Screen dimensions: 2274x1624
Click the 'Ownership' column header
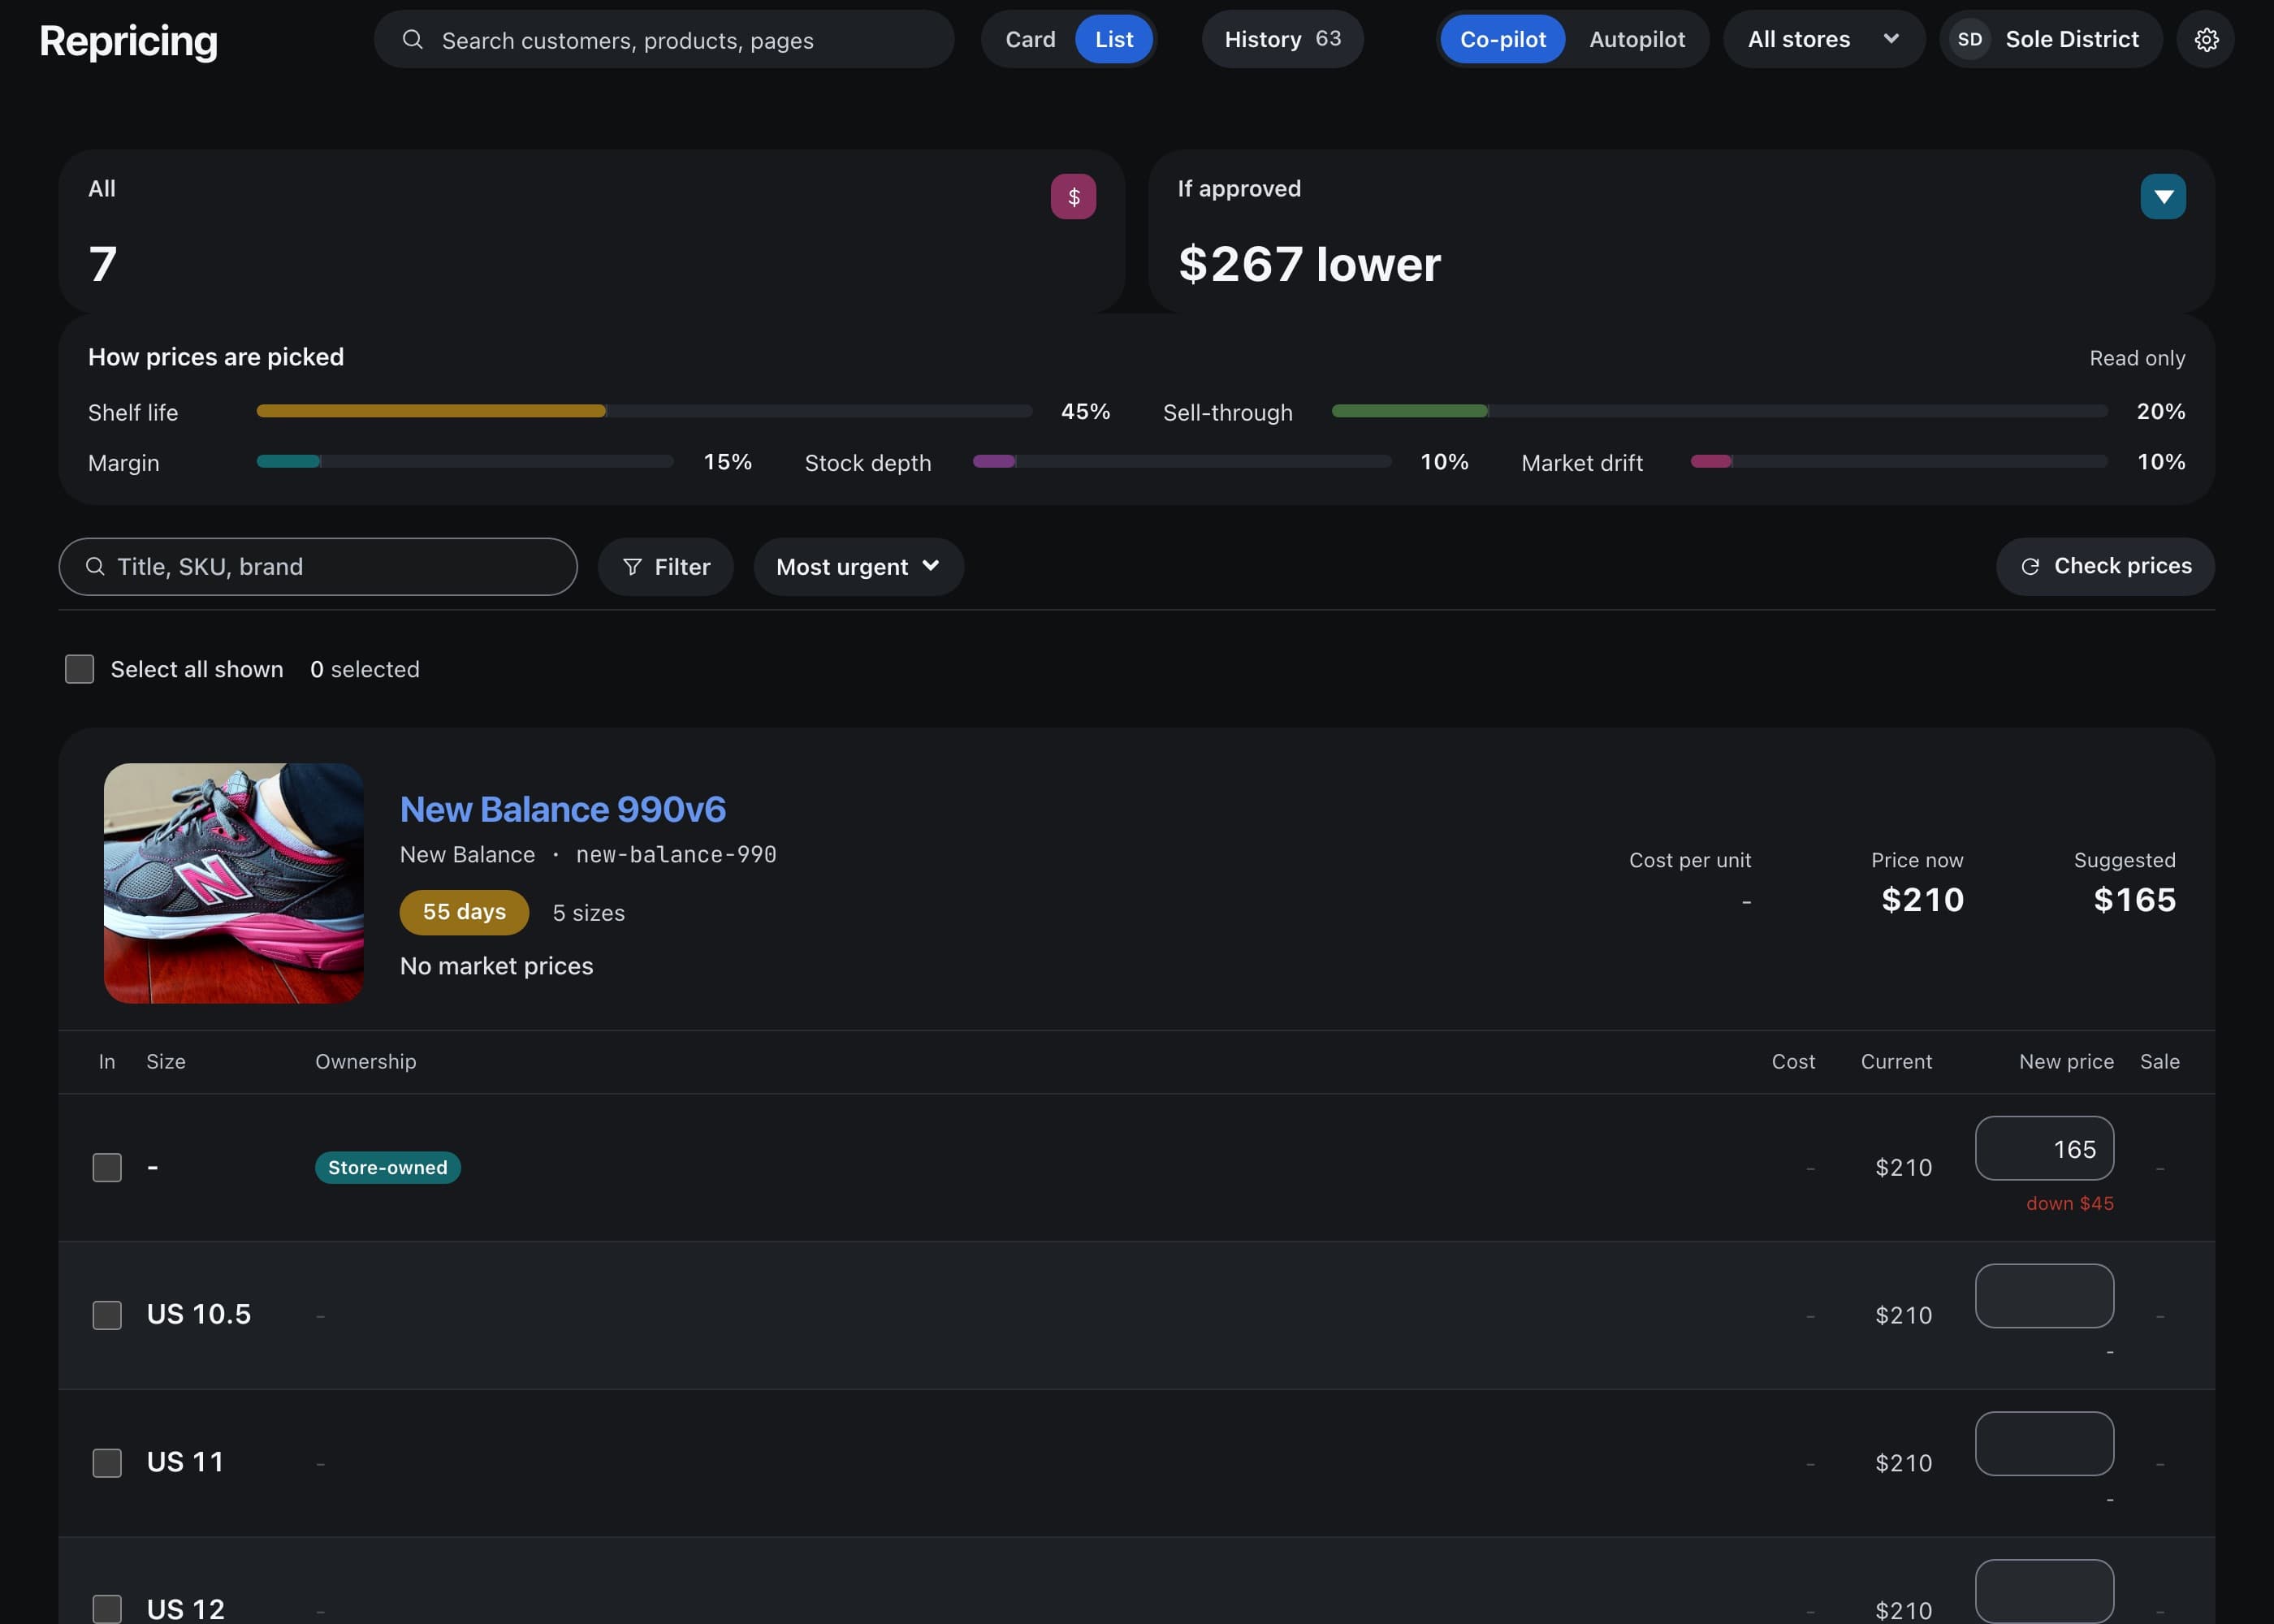[366, 1061]
